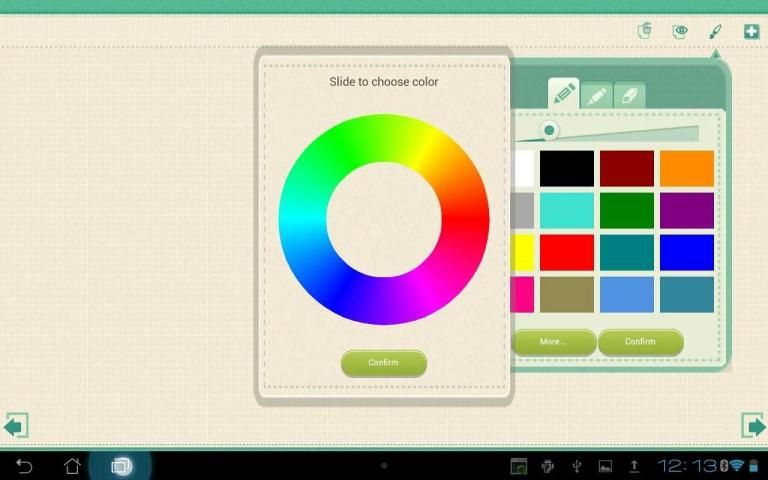768x480 pixels.
Task: Click the brush size slider handle
Action: click(549, 130)
